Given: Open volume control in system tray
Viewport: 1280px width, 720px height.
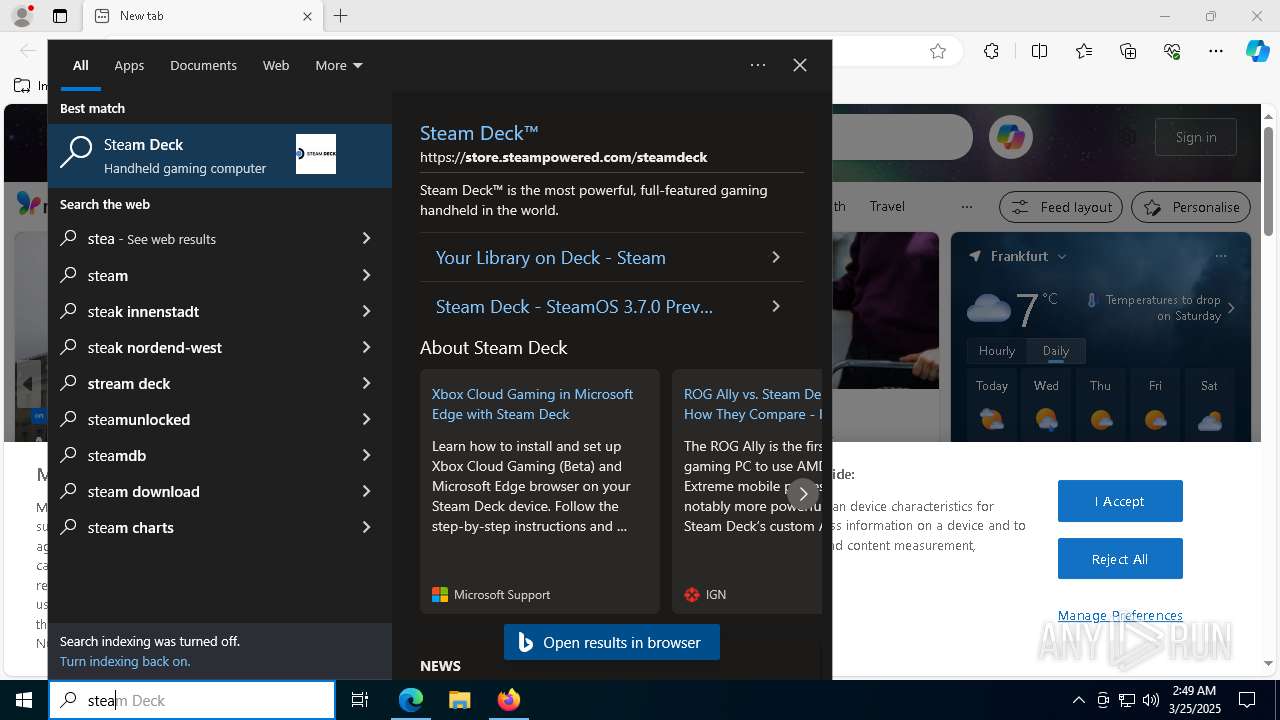Looking at the screenshot, I should [1151, 700].
